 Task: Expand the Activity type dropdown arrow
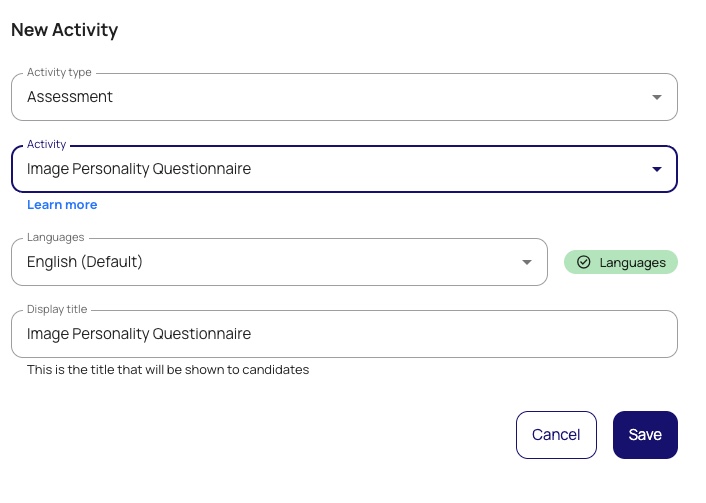(657, 97)
